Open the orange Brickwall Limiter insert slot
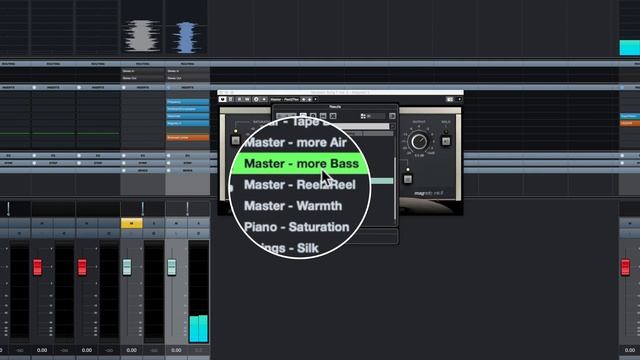 (188, 138)
